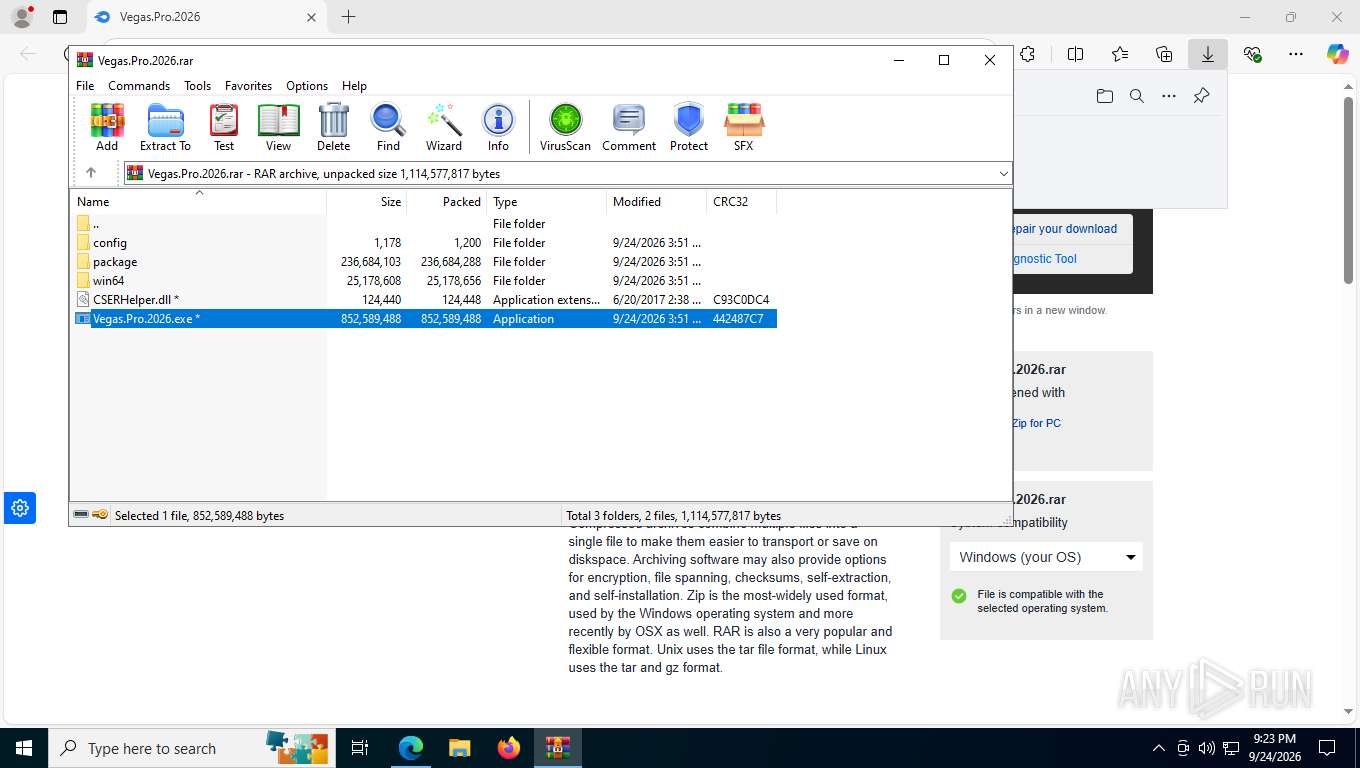Sort files by the CRC32 column
The image size is (1360, 768).
click(x=742, y=201)
